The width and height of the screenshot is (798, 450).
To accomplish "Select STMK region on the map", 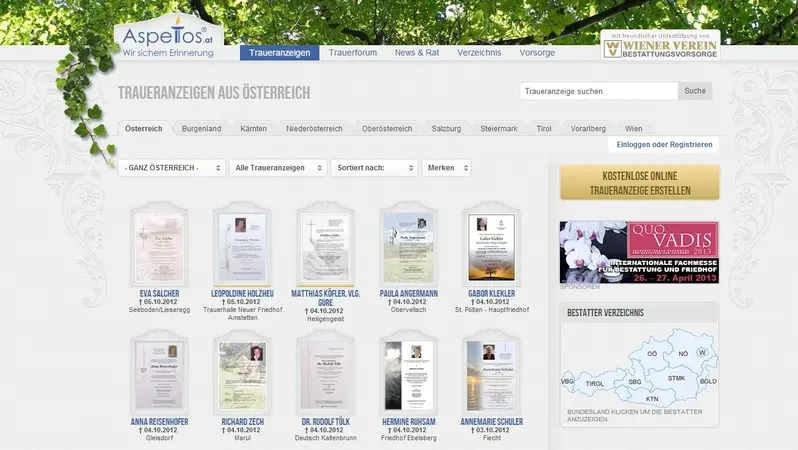I will [x=676, y=378].
